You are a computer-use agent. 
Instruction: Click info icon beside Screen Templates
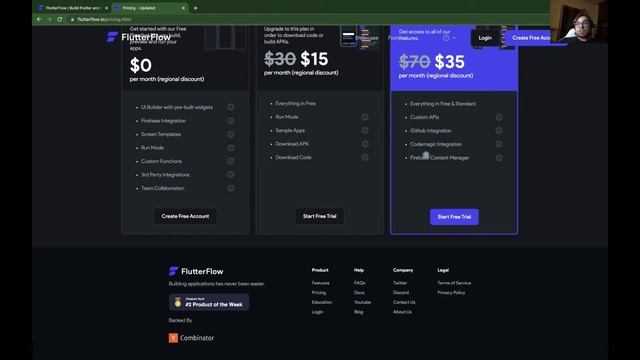coord(231,134)
